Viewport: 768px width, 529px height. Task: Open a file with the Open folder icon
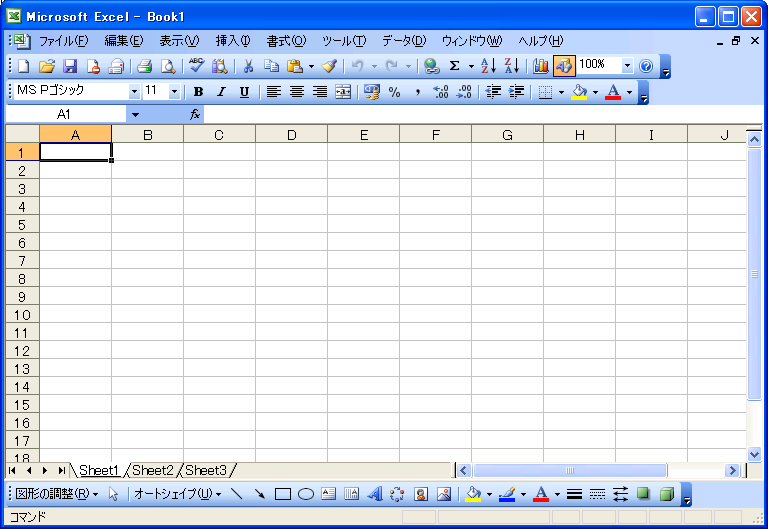coord(47,66)
